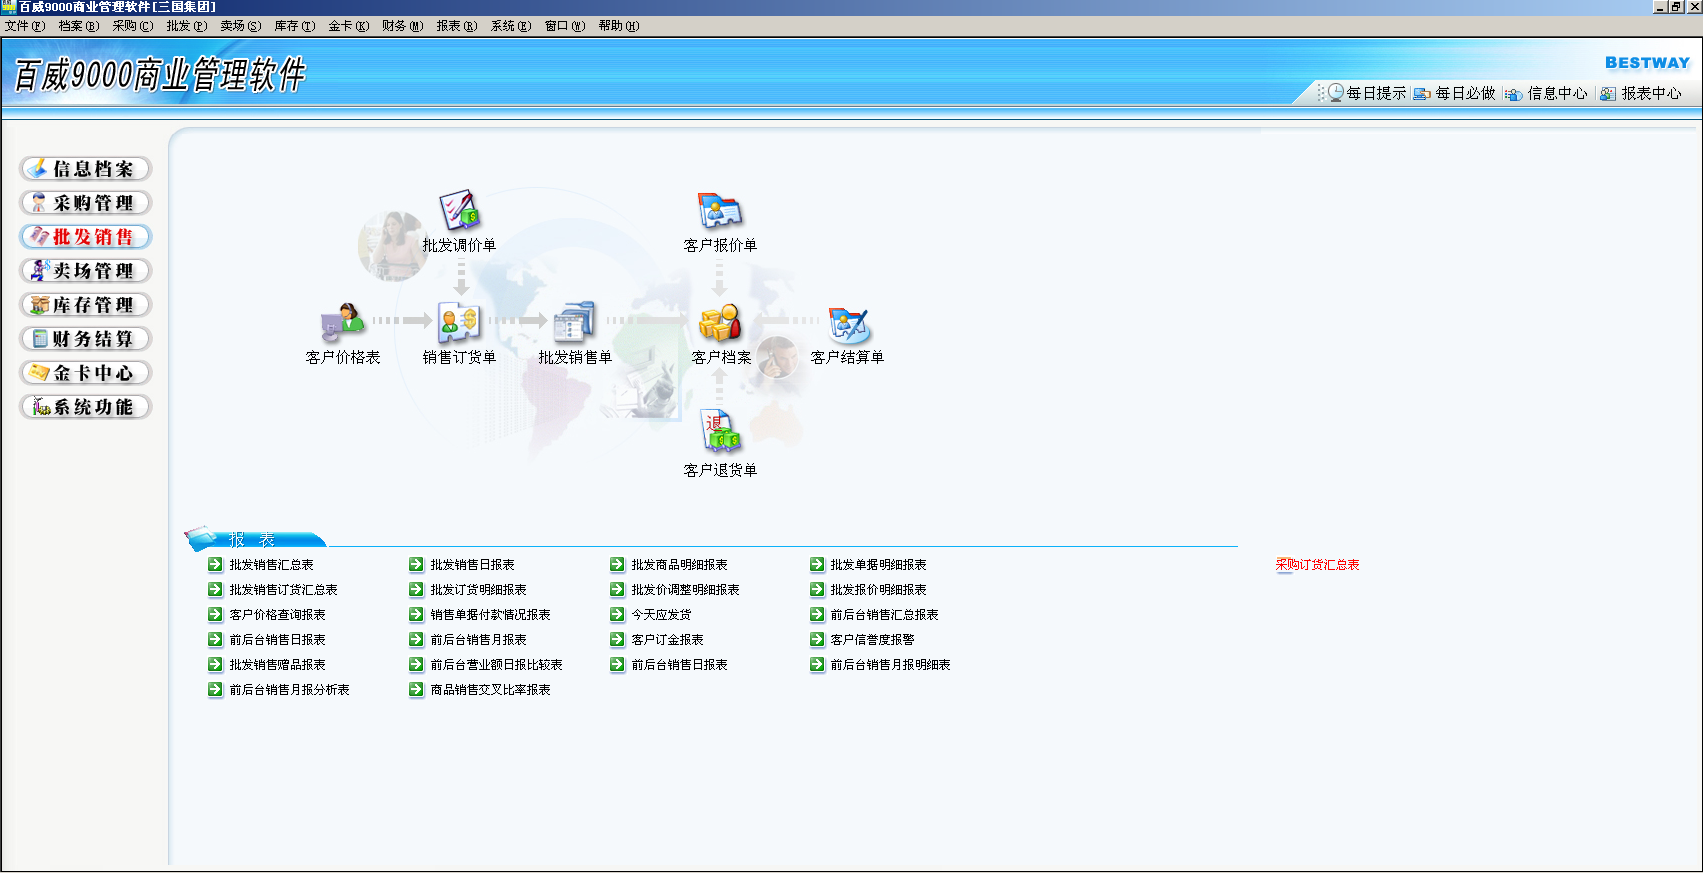Open the 报表 menu
Screen dimensions: 1703x874
(x=457, y=26)
